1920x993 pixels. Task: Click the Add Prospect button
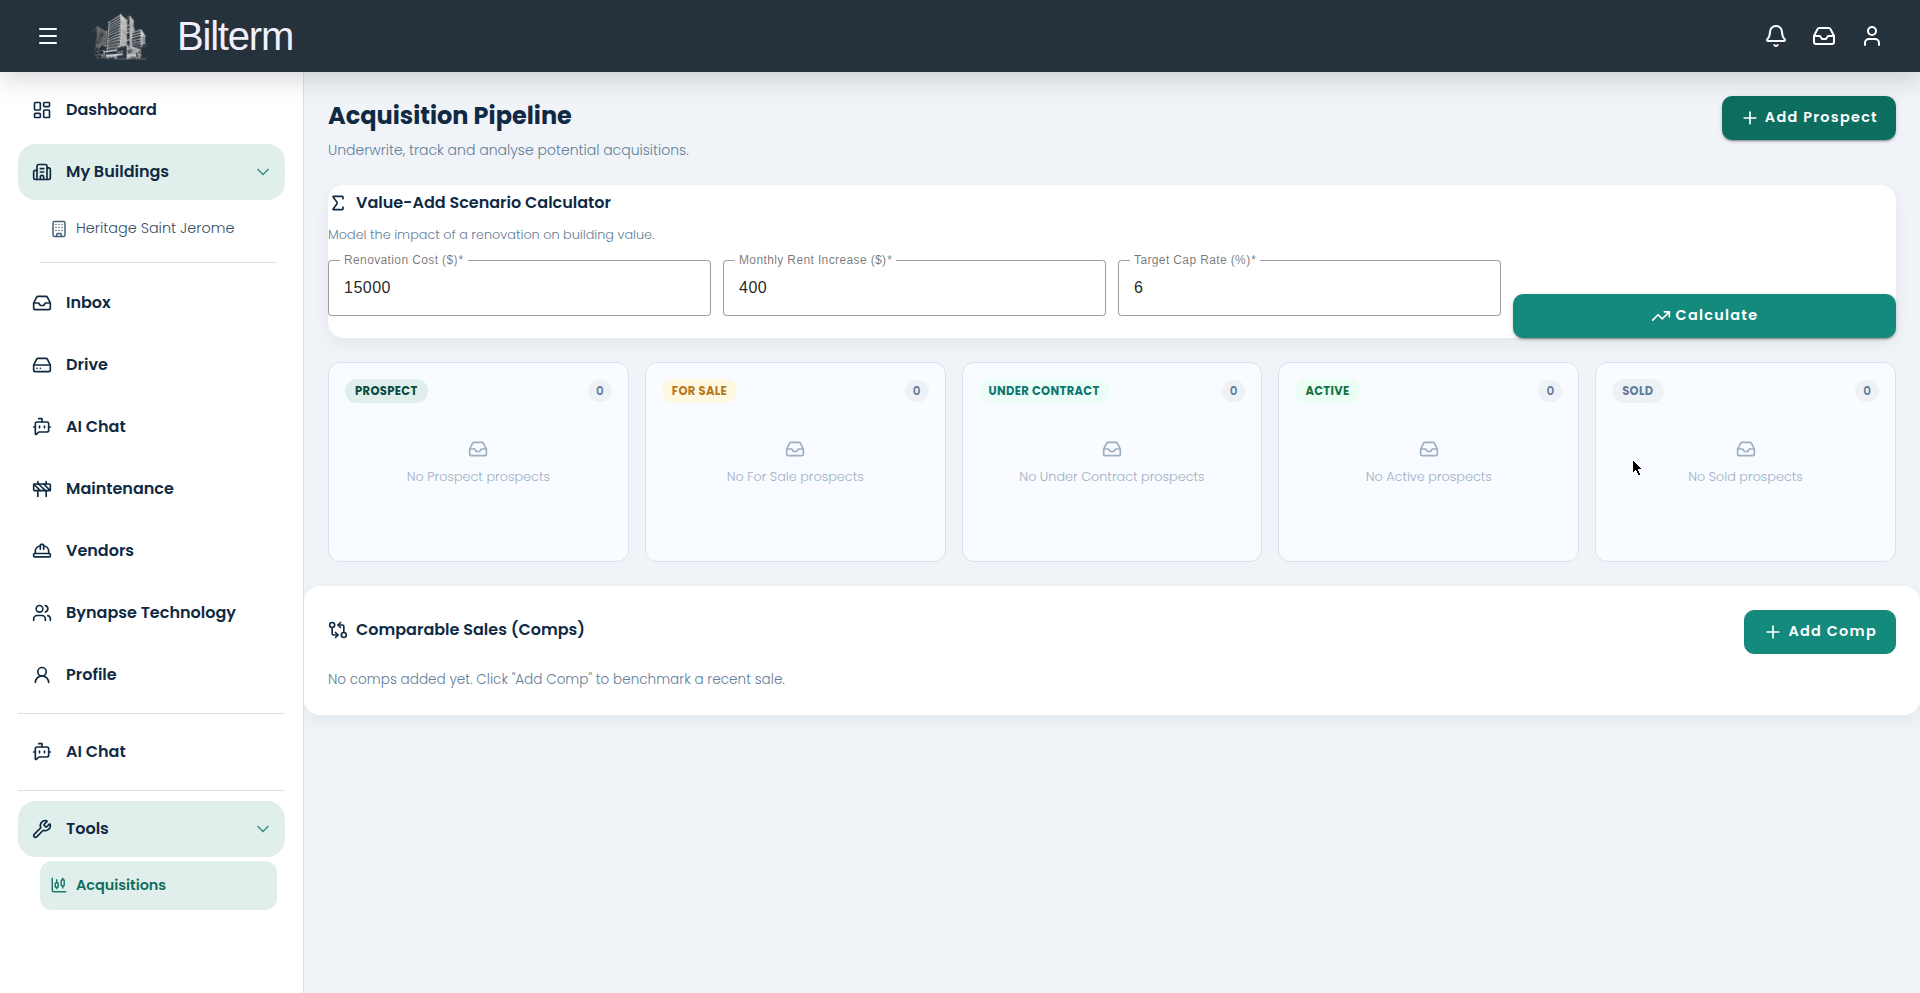pyautogui.click(x=1808, y=118)
